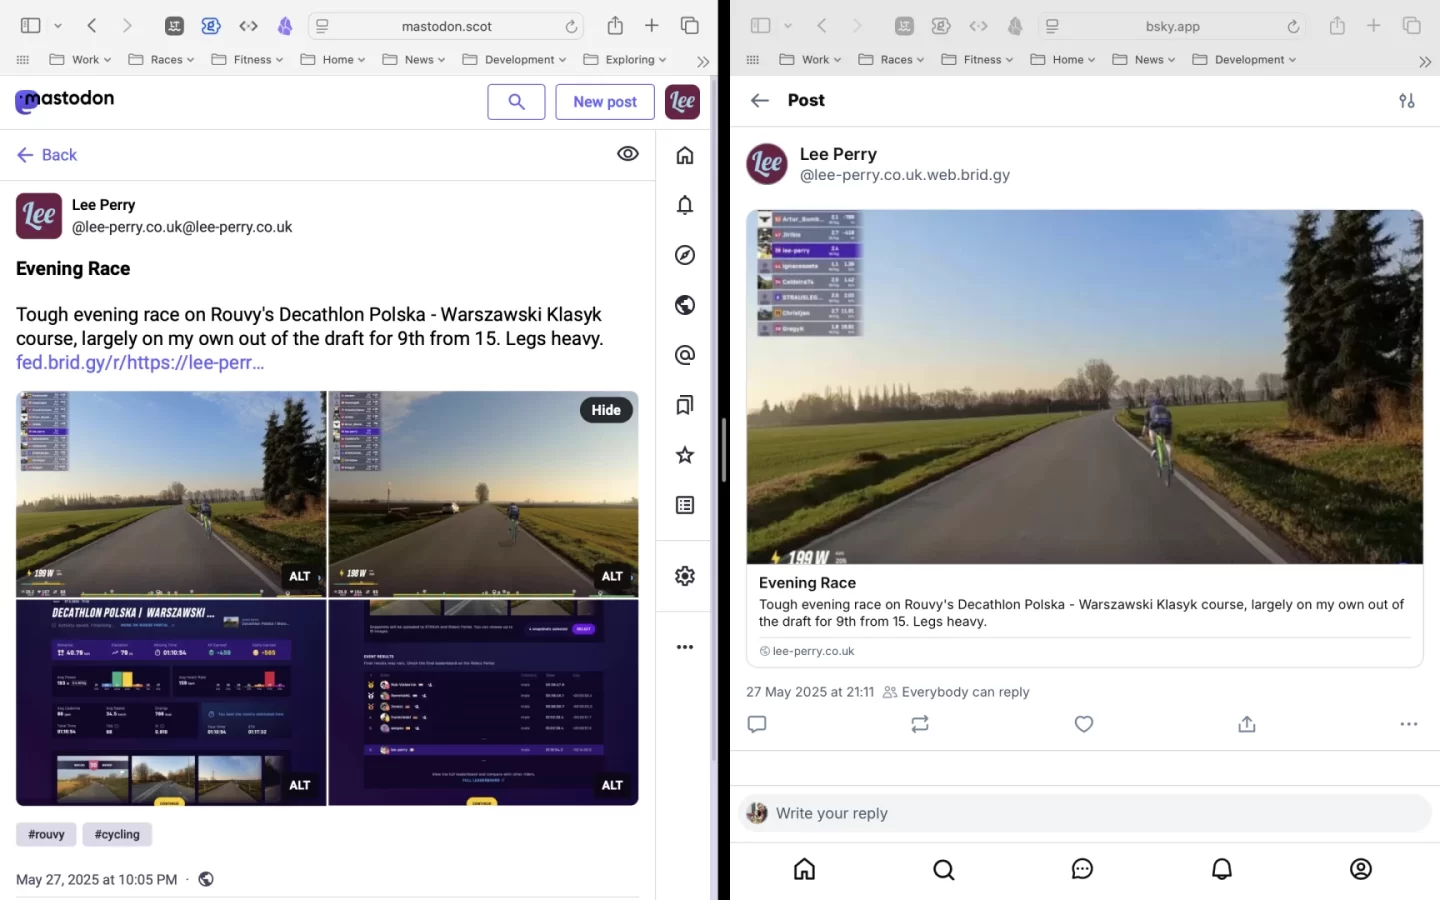Open the Development bookmarks menu
The width and height of the screenshot is (1440, 900).
[514, 59]
